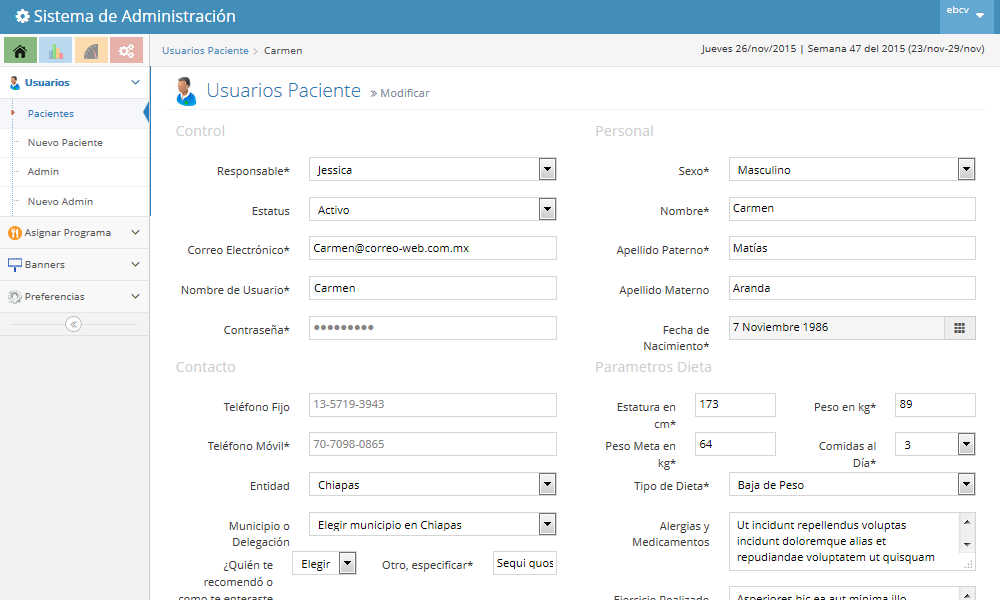The height and width of the screenshot is (600, 1000).
Task: Open the Responsable dropdown showing Jessica
Action: [x=432, y=170]
